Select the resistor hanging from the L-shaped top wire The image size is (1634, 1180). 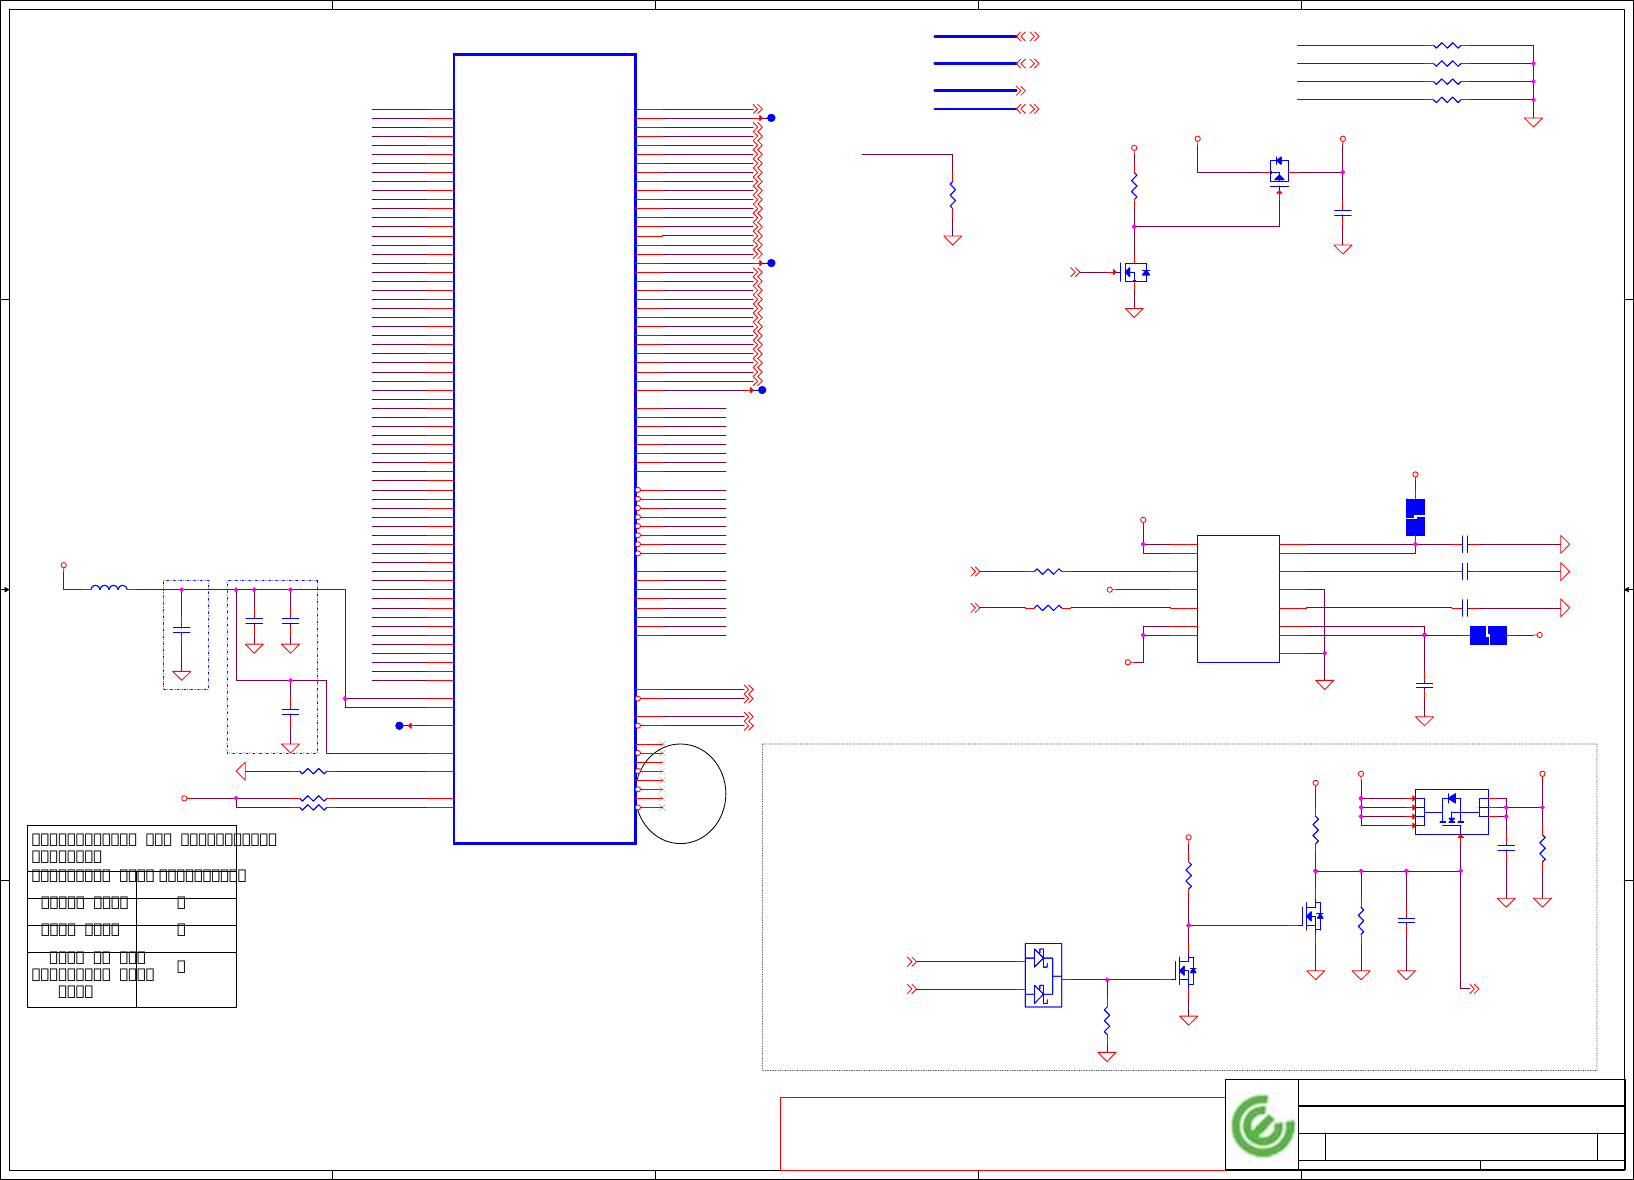pos(952,195)
